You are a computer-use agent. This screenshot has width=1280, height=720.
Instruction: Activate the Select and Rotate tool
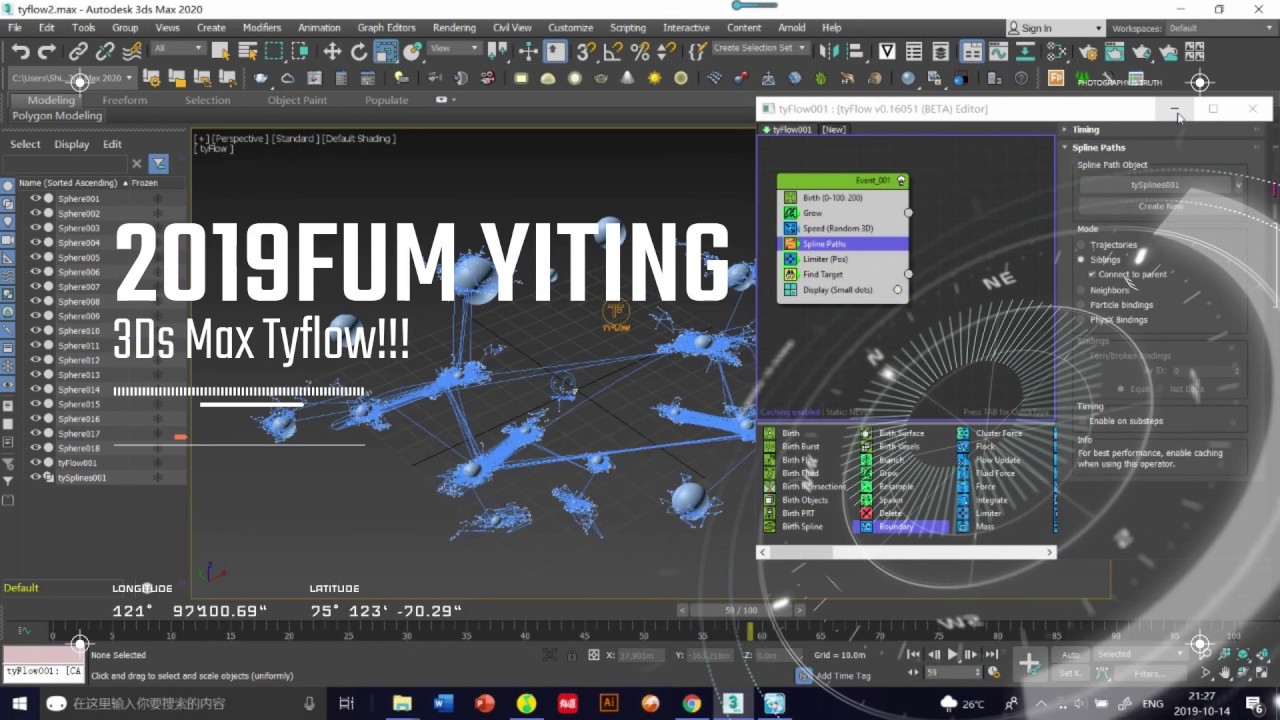[x=358, y=51]
